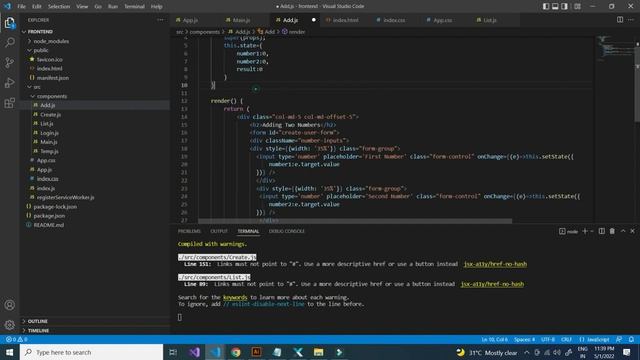The width and height of the screenshot is (640, 360).
Task: Open the Terminal menu
Action: coord(134,7)
